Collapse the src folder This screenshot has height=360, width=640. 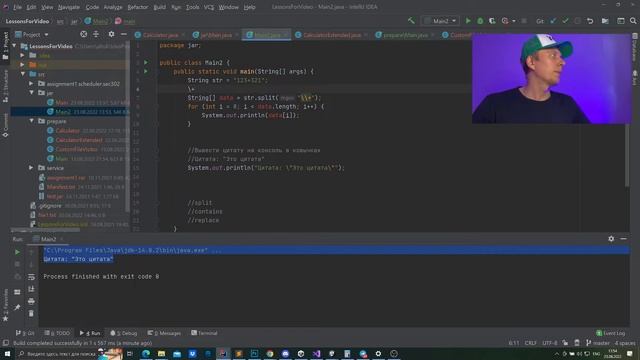point(23,74)
